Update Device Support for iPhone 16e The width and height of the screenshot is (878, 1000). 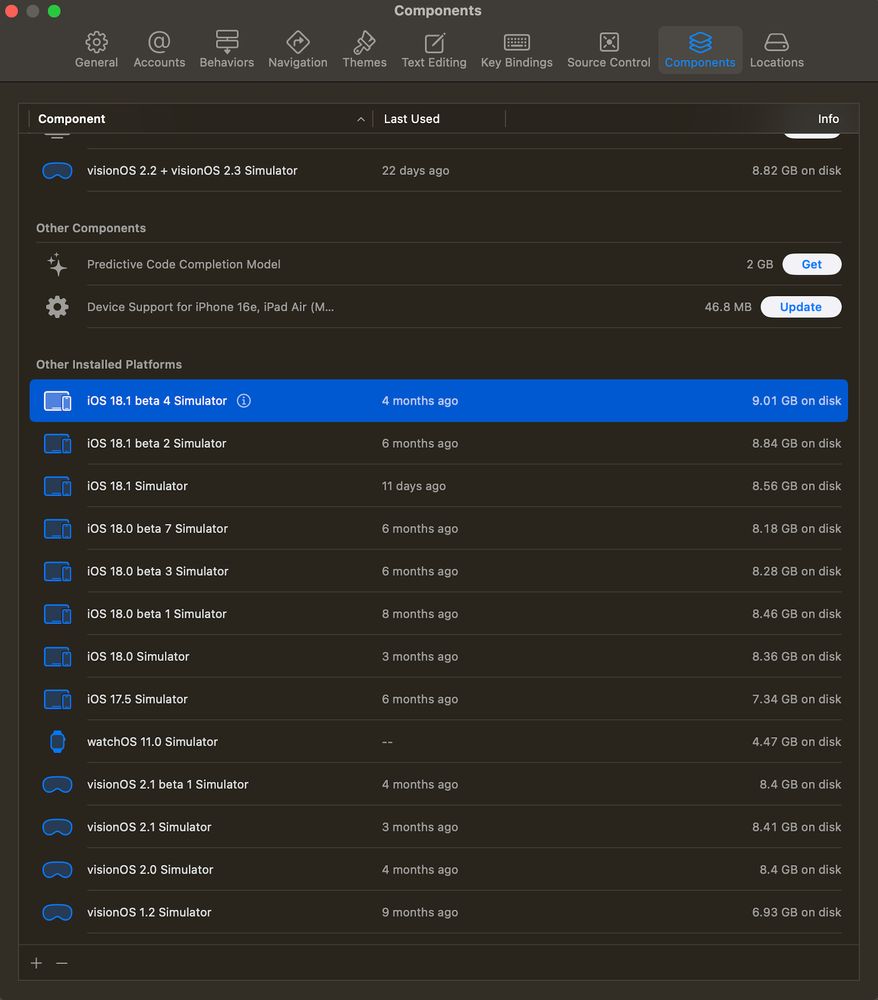[x=801, y=307]
